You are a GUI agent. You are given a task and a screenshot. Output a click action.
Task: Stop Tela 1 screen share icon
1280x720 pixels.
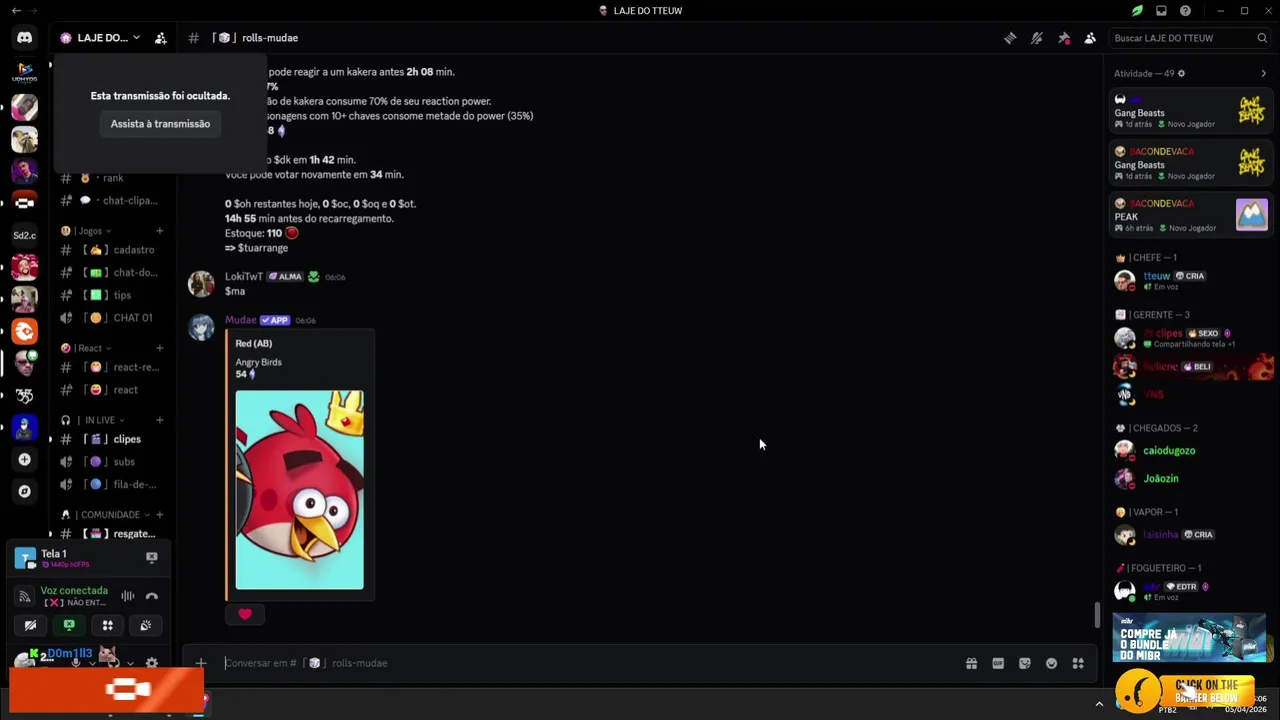pos(152,557)
